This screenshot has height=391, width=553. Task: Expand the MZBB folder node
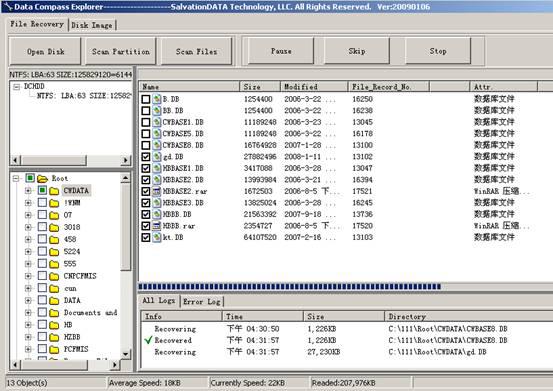pyautogui.click(x=28, y=337)
